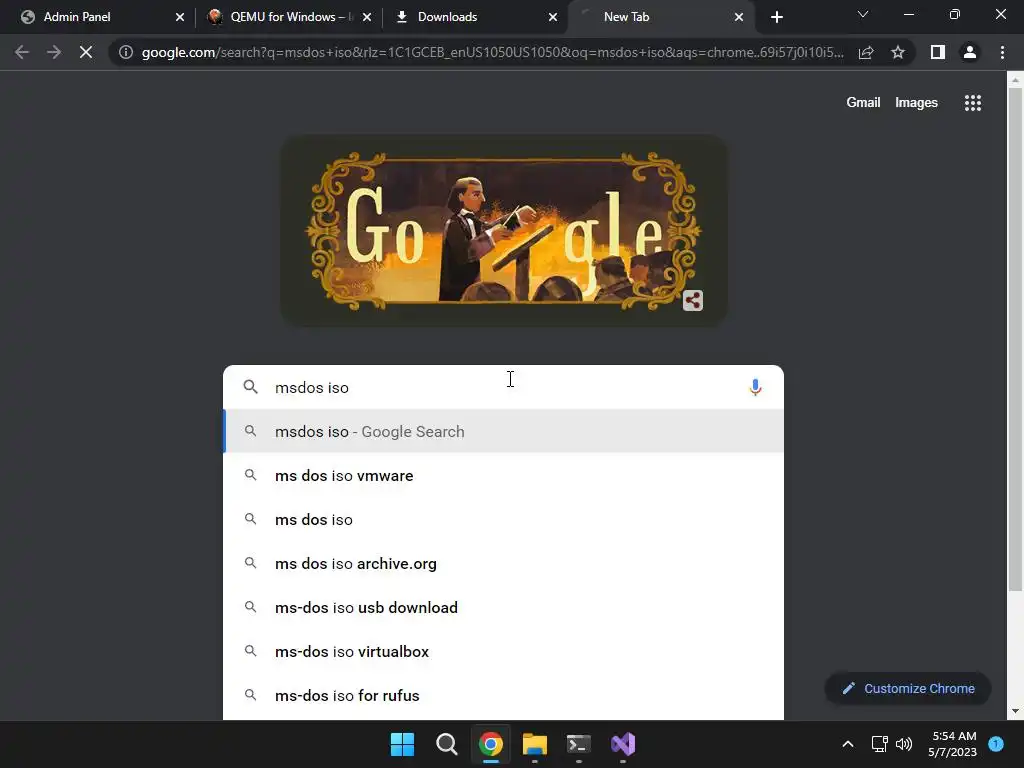Show hidden system tray icons
This screenshot has width=1024, height=768.
coord(847,744)
